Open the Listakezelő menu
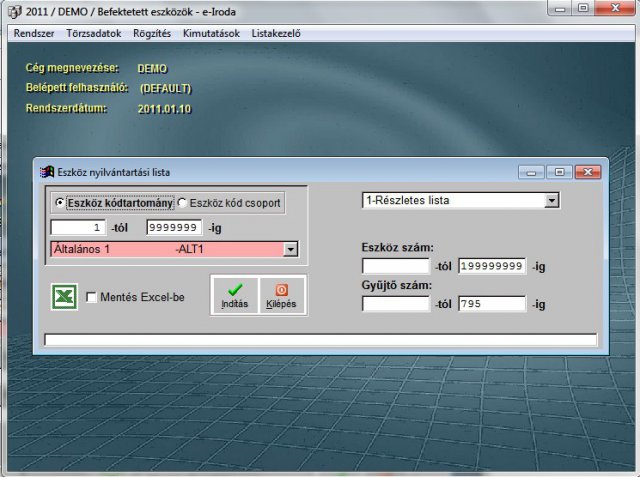 point(276,33)
